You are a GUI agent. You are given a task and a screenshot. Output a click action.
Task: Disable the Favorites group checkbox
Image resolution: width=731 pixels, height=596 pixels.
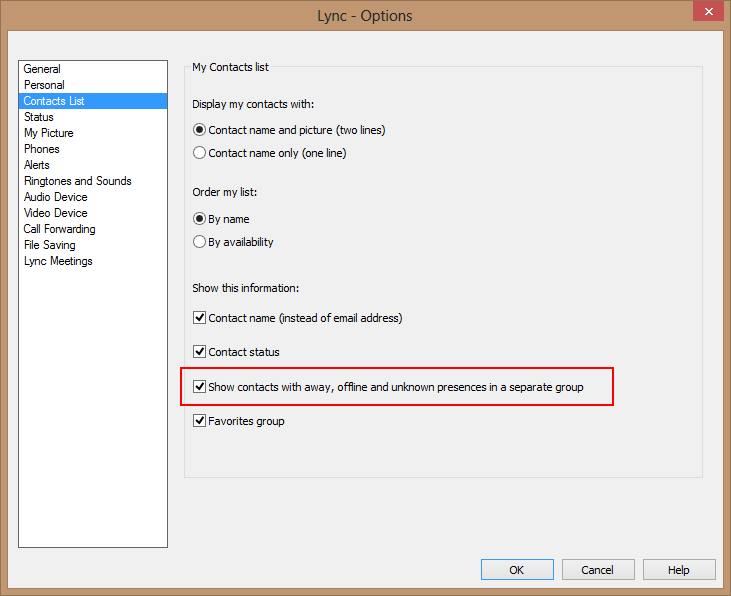pos(200,421)
